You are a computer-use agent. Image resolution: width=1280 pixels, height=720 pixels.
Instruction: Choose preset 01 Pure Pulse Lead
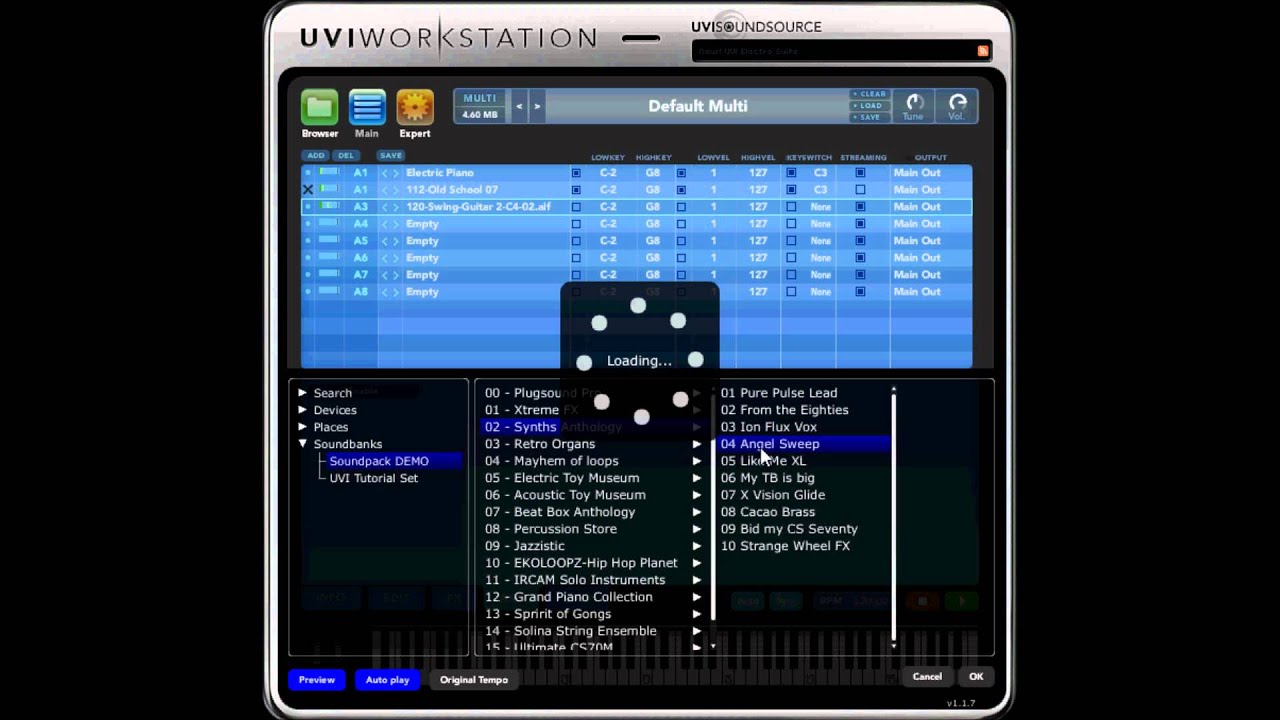click(x=779, y=393)
